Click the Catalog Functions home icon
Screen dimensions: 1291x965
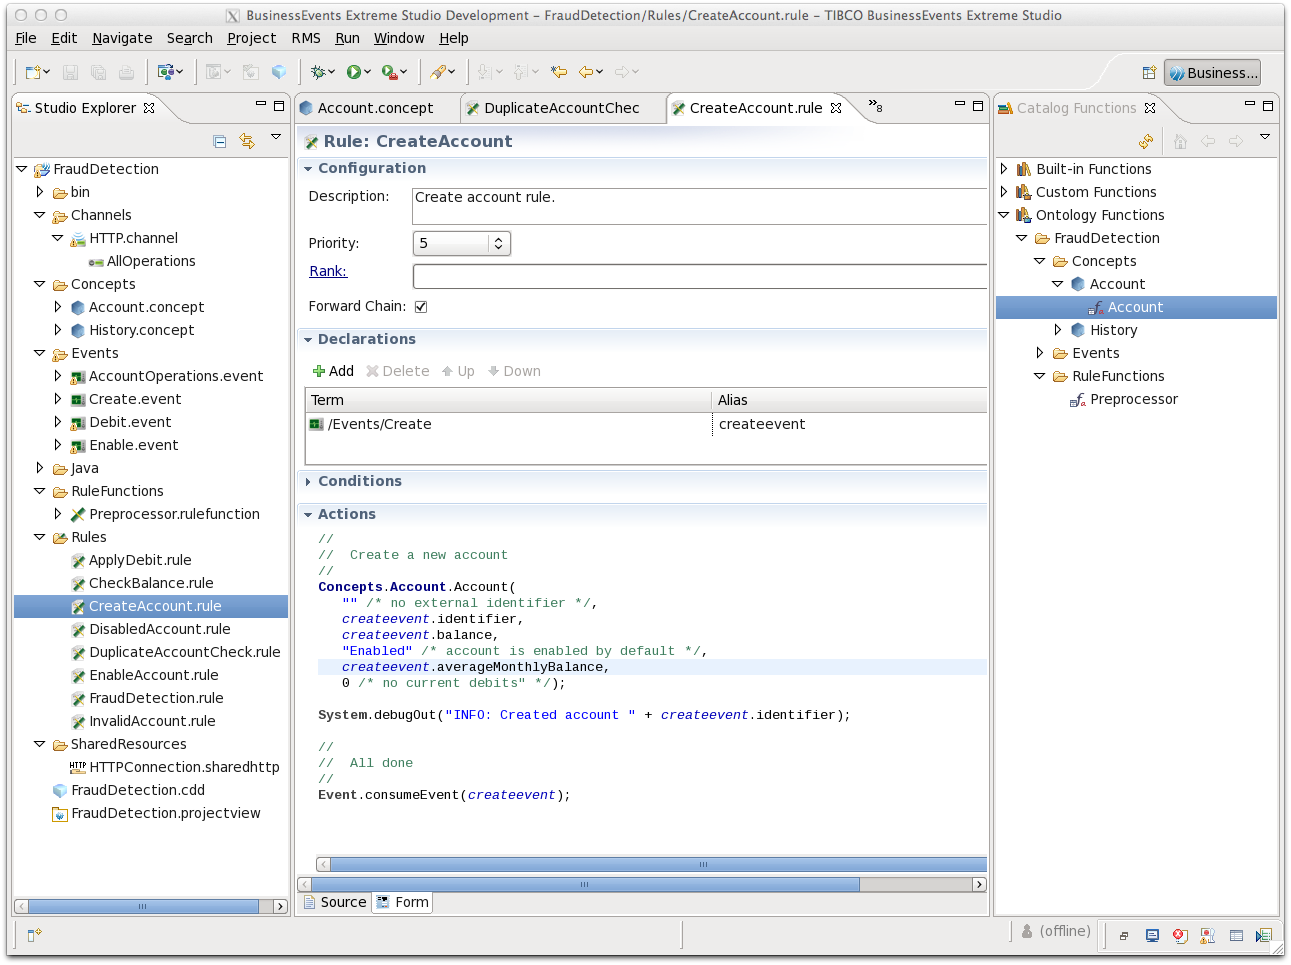pos(1180,142)
